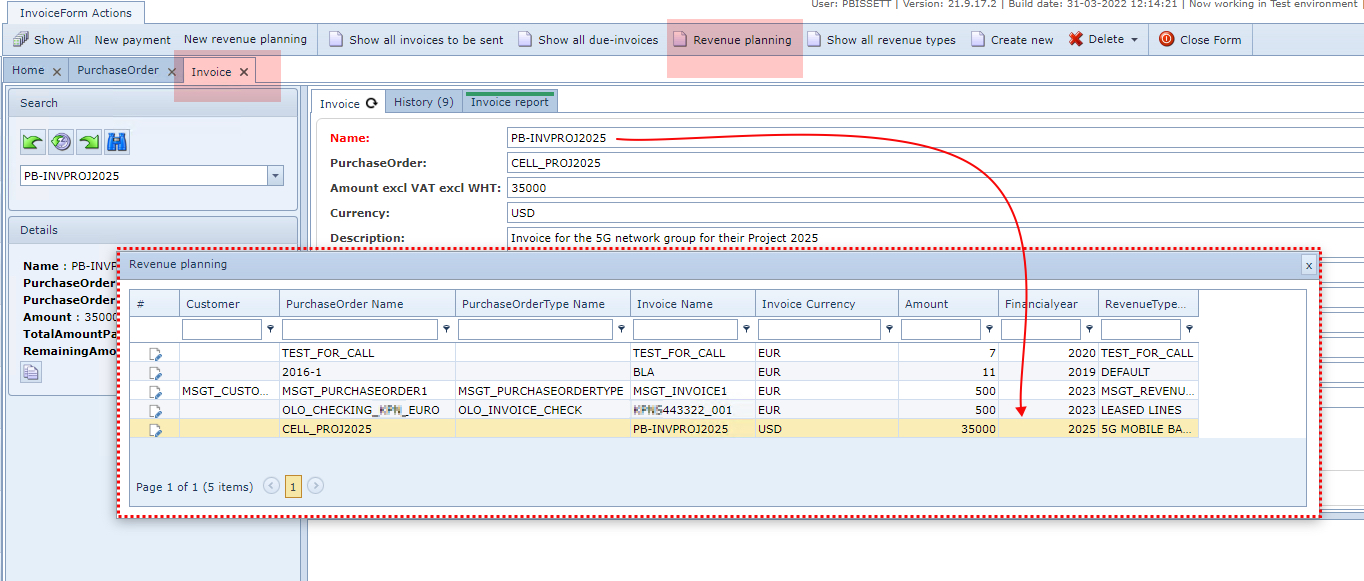Viewport: 1364px width, 581px height.
Task: Click the PurchaseOrder Name filter input field
Action: [360, 329]
